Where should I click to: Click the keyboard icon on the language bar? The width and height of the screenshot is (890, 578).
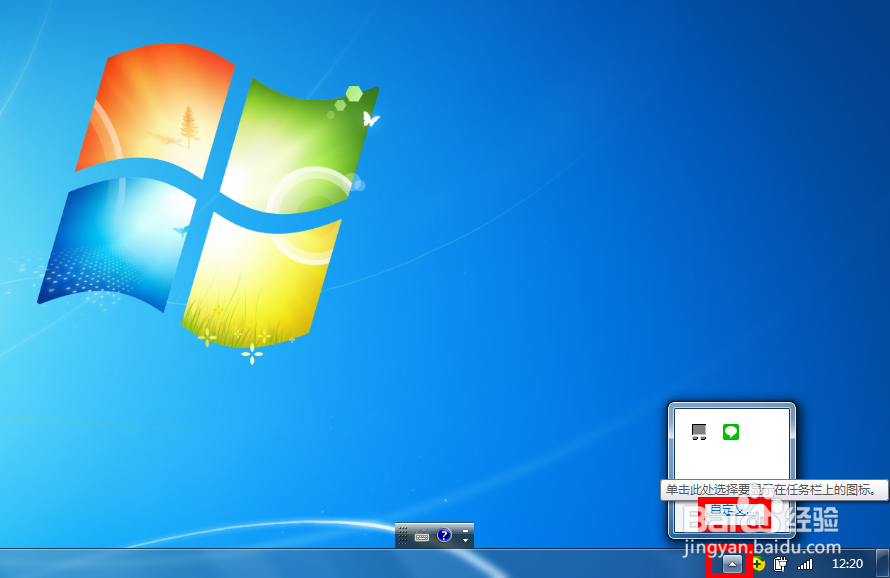coord(422,535)
